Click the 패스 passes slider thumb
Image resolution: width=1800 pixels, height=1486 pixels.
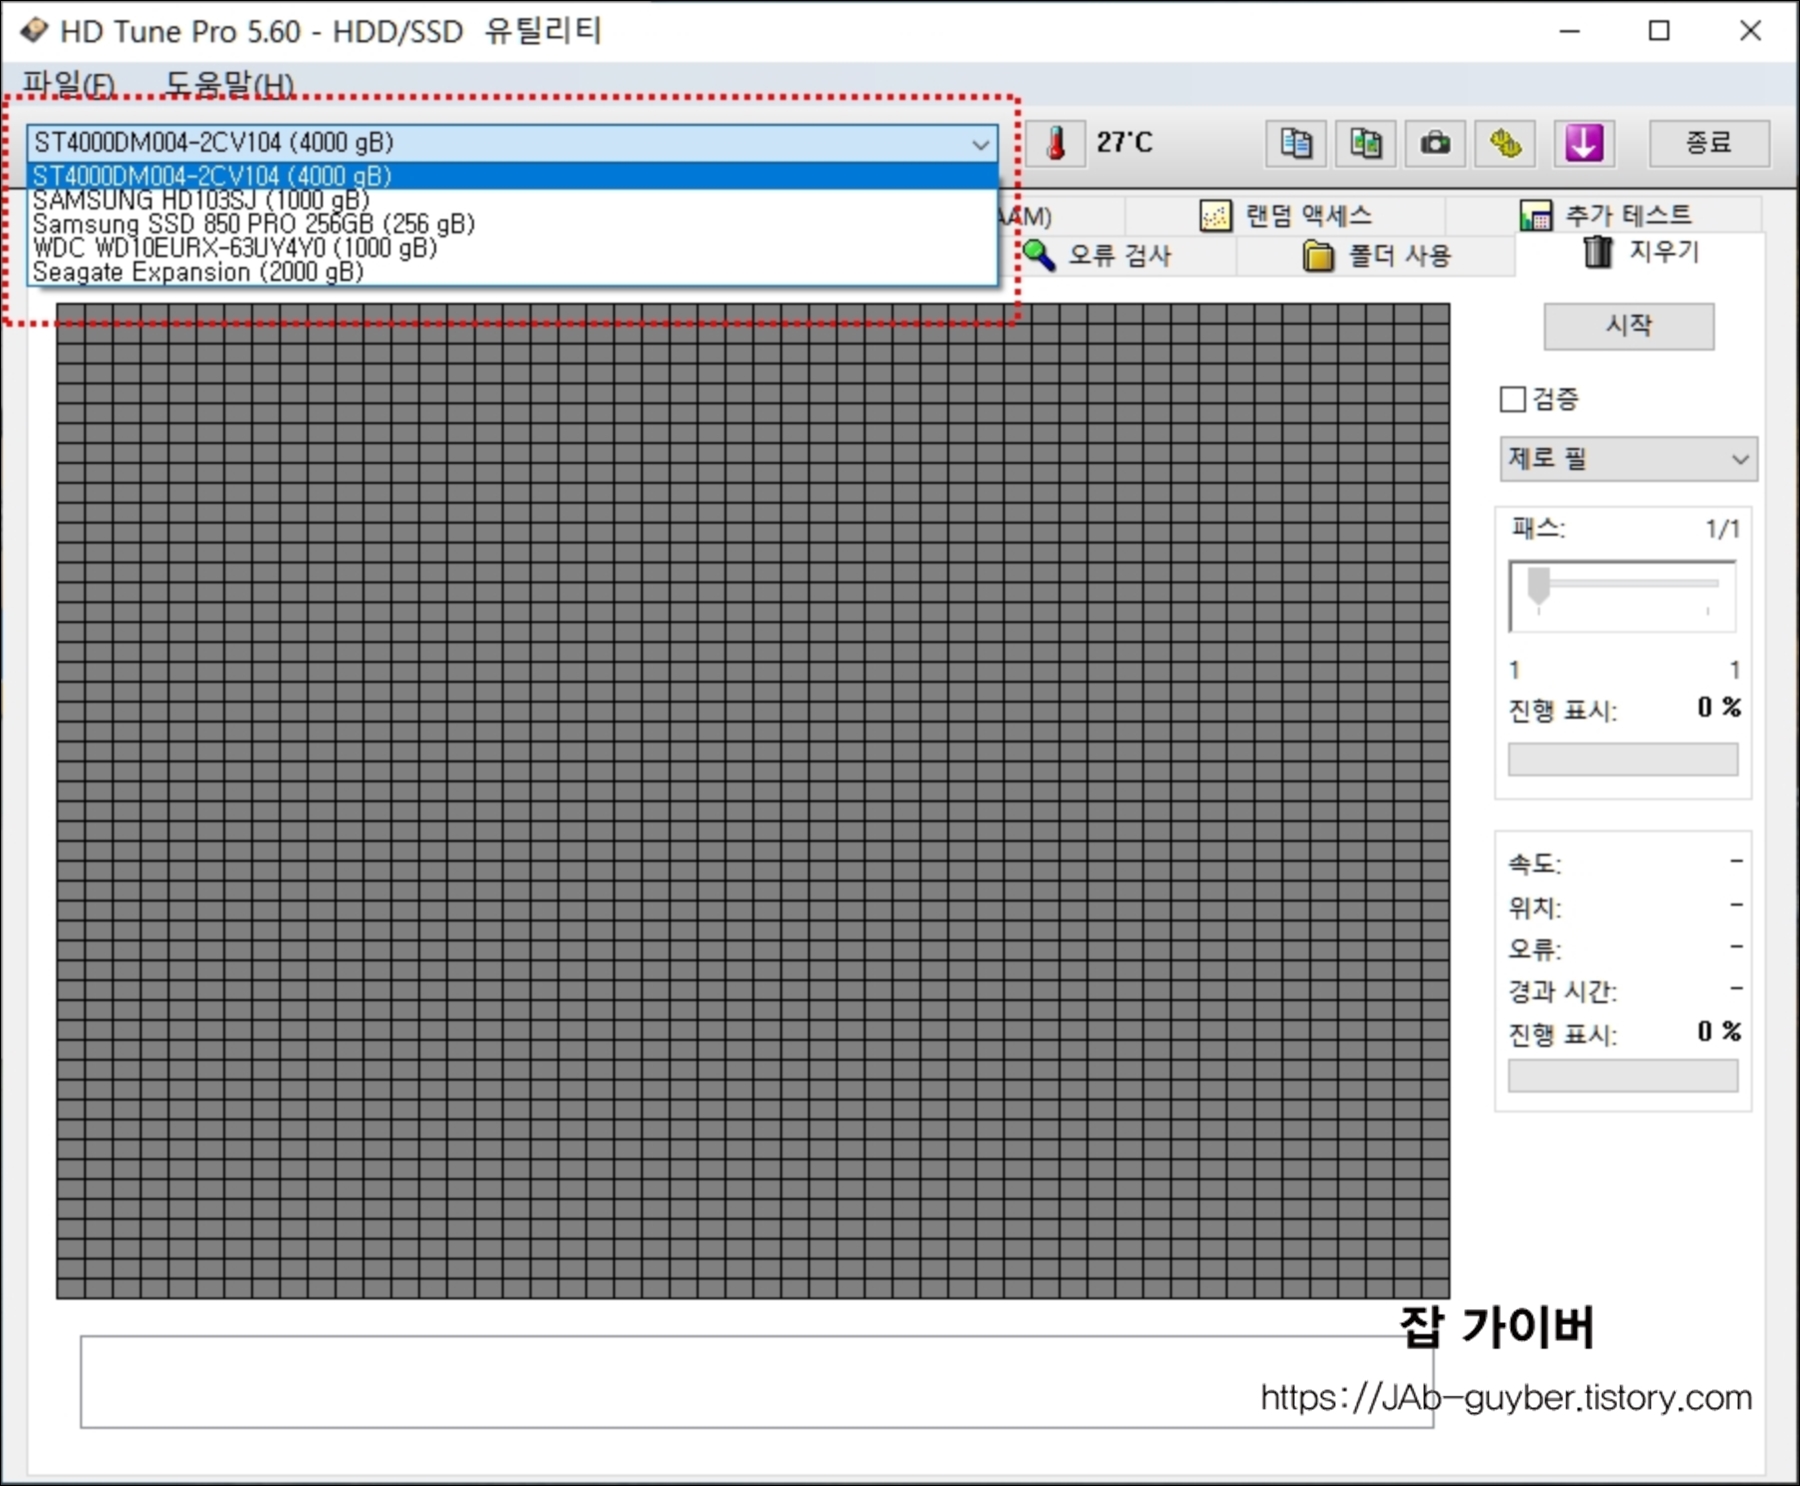[x=1539, y=586]
